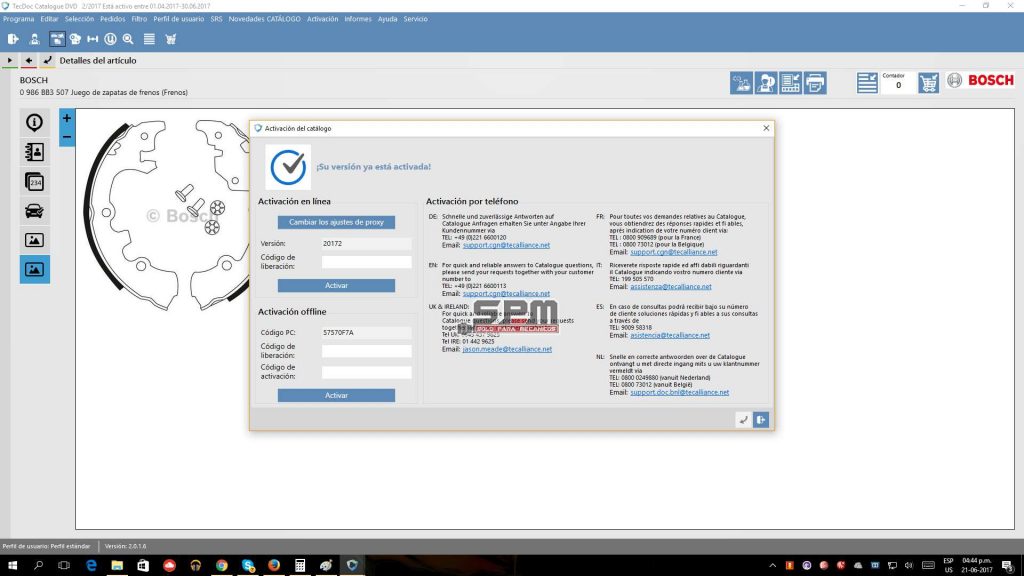Open the Servicio menu

(415, 19)
